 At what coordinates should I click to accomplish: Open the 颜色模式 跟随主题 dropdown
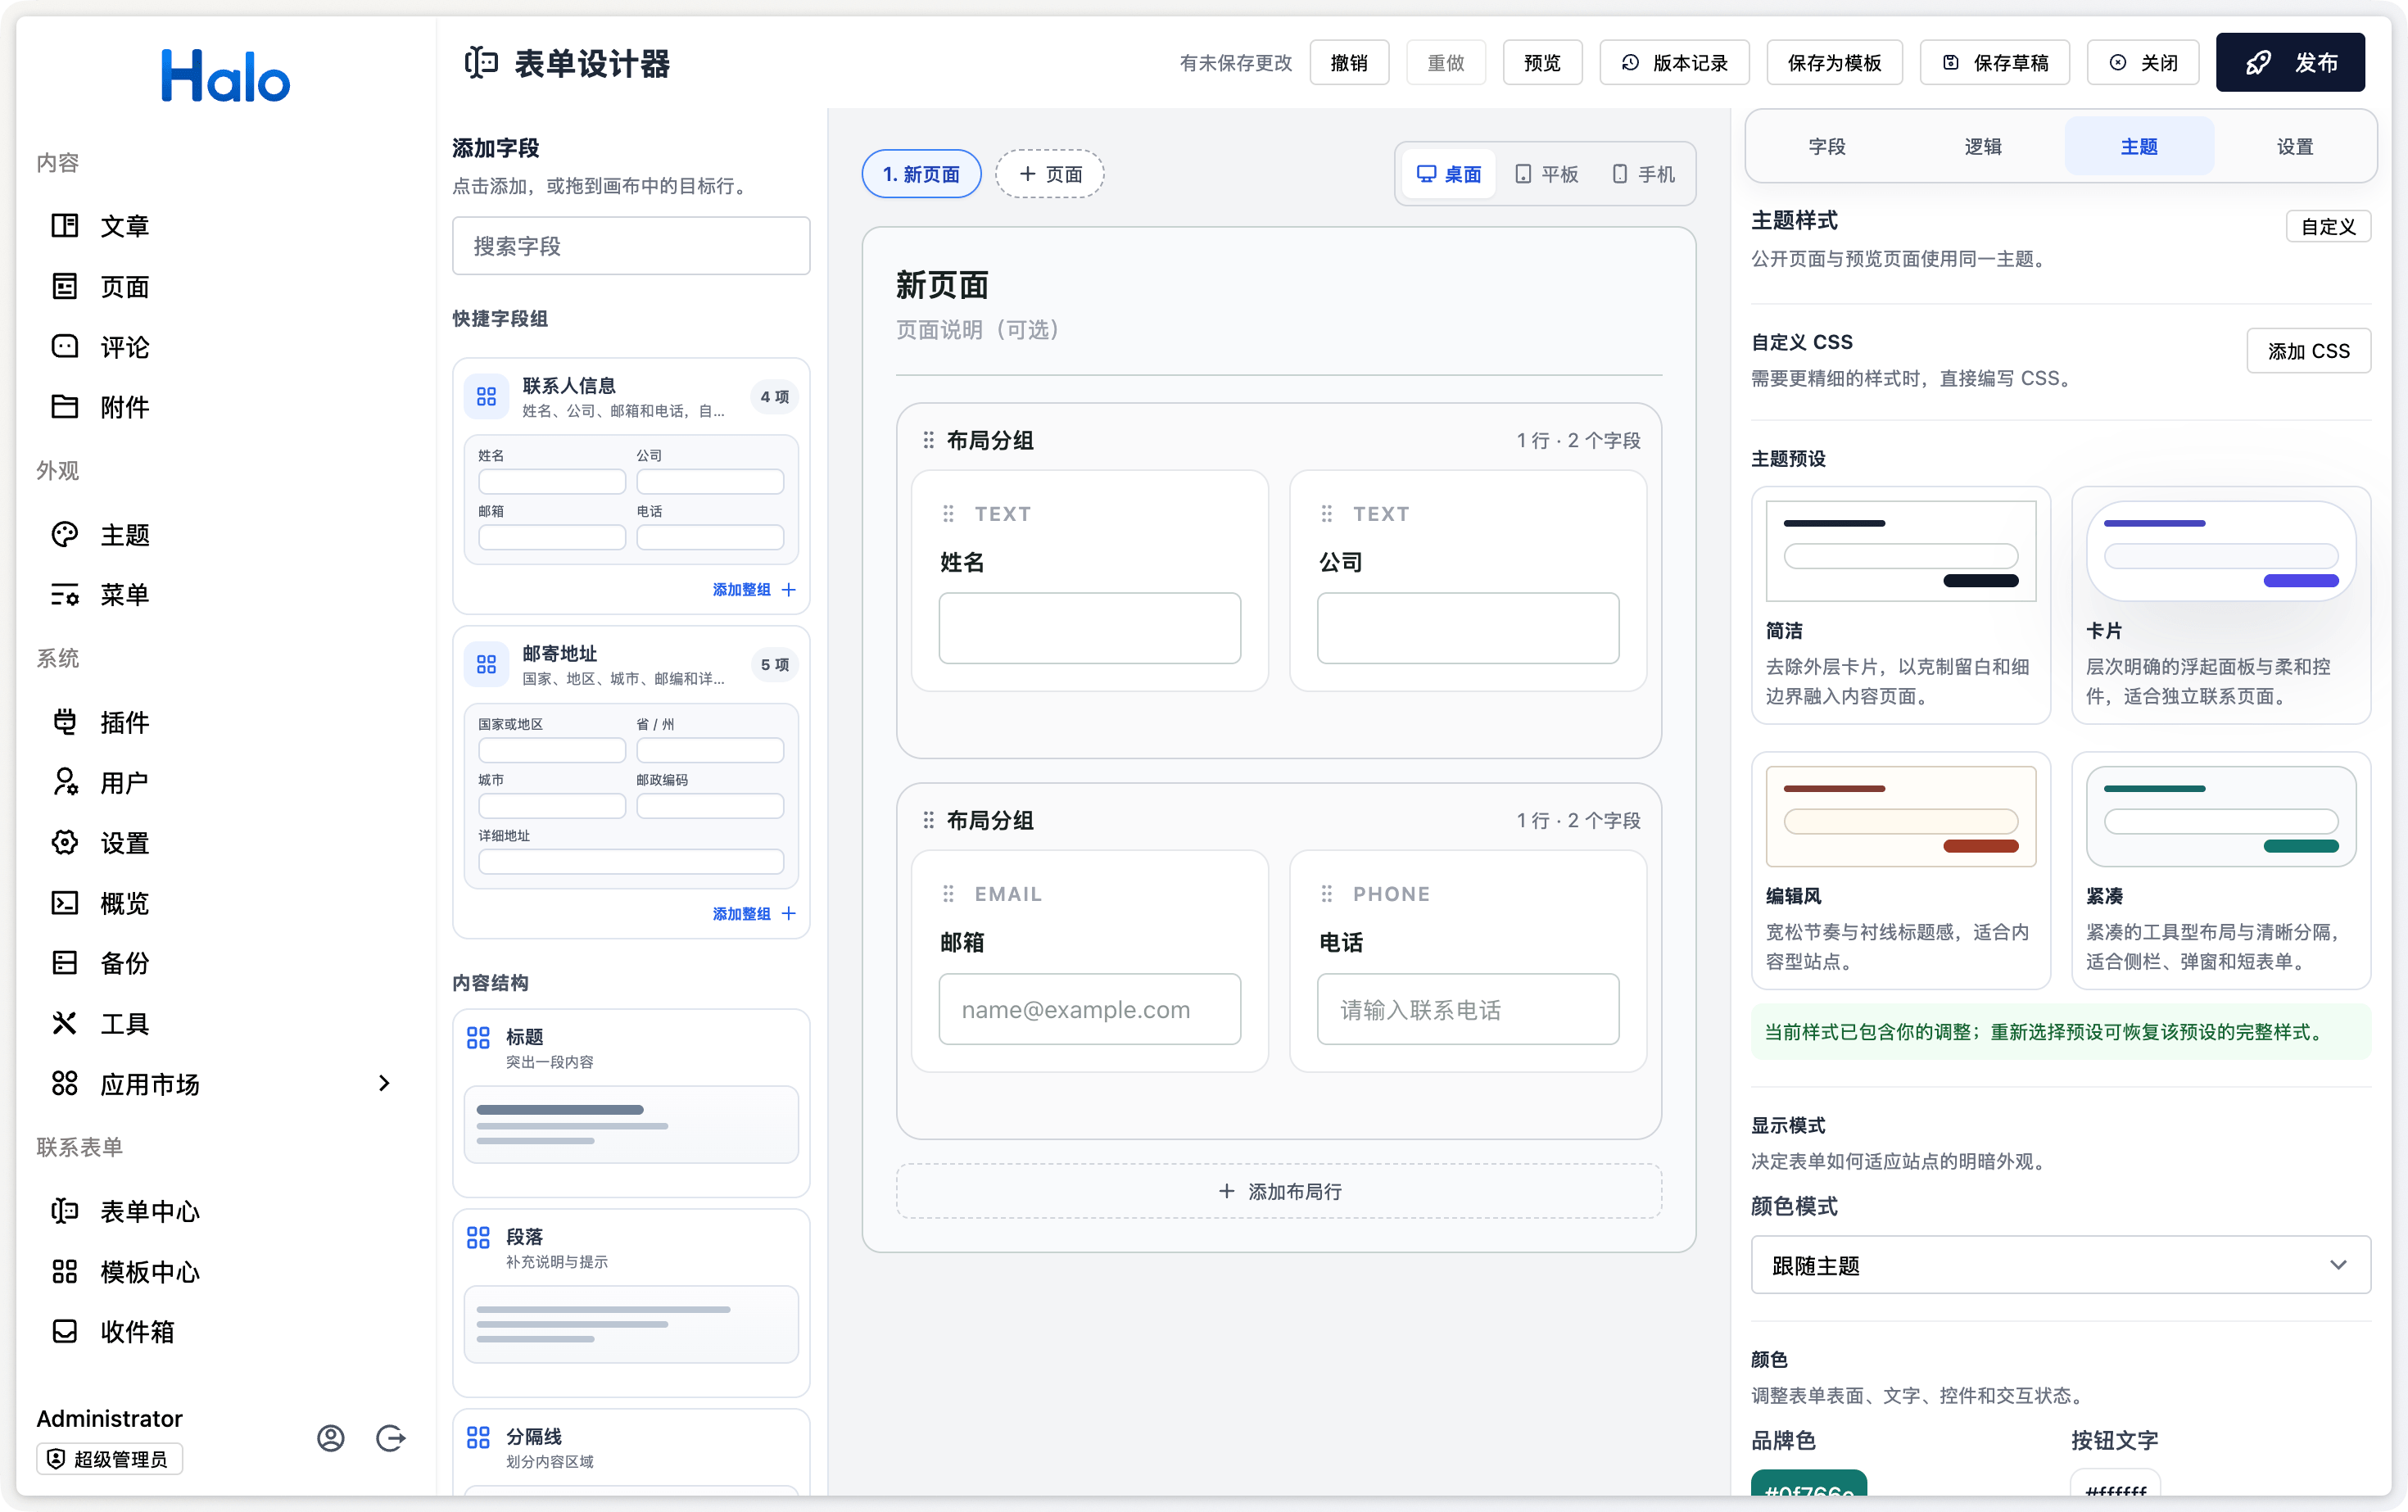pos(2060,1265)
